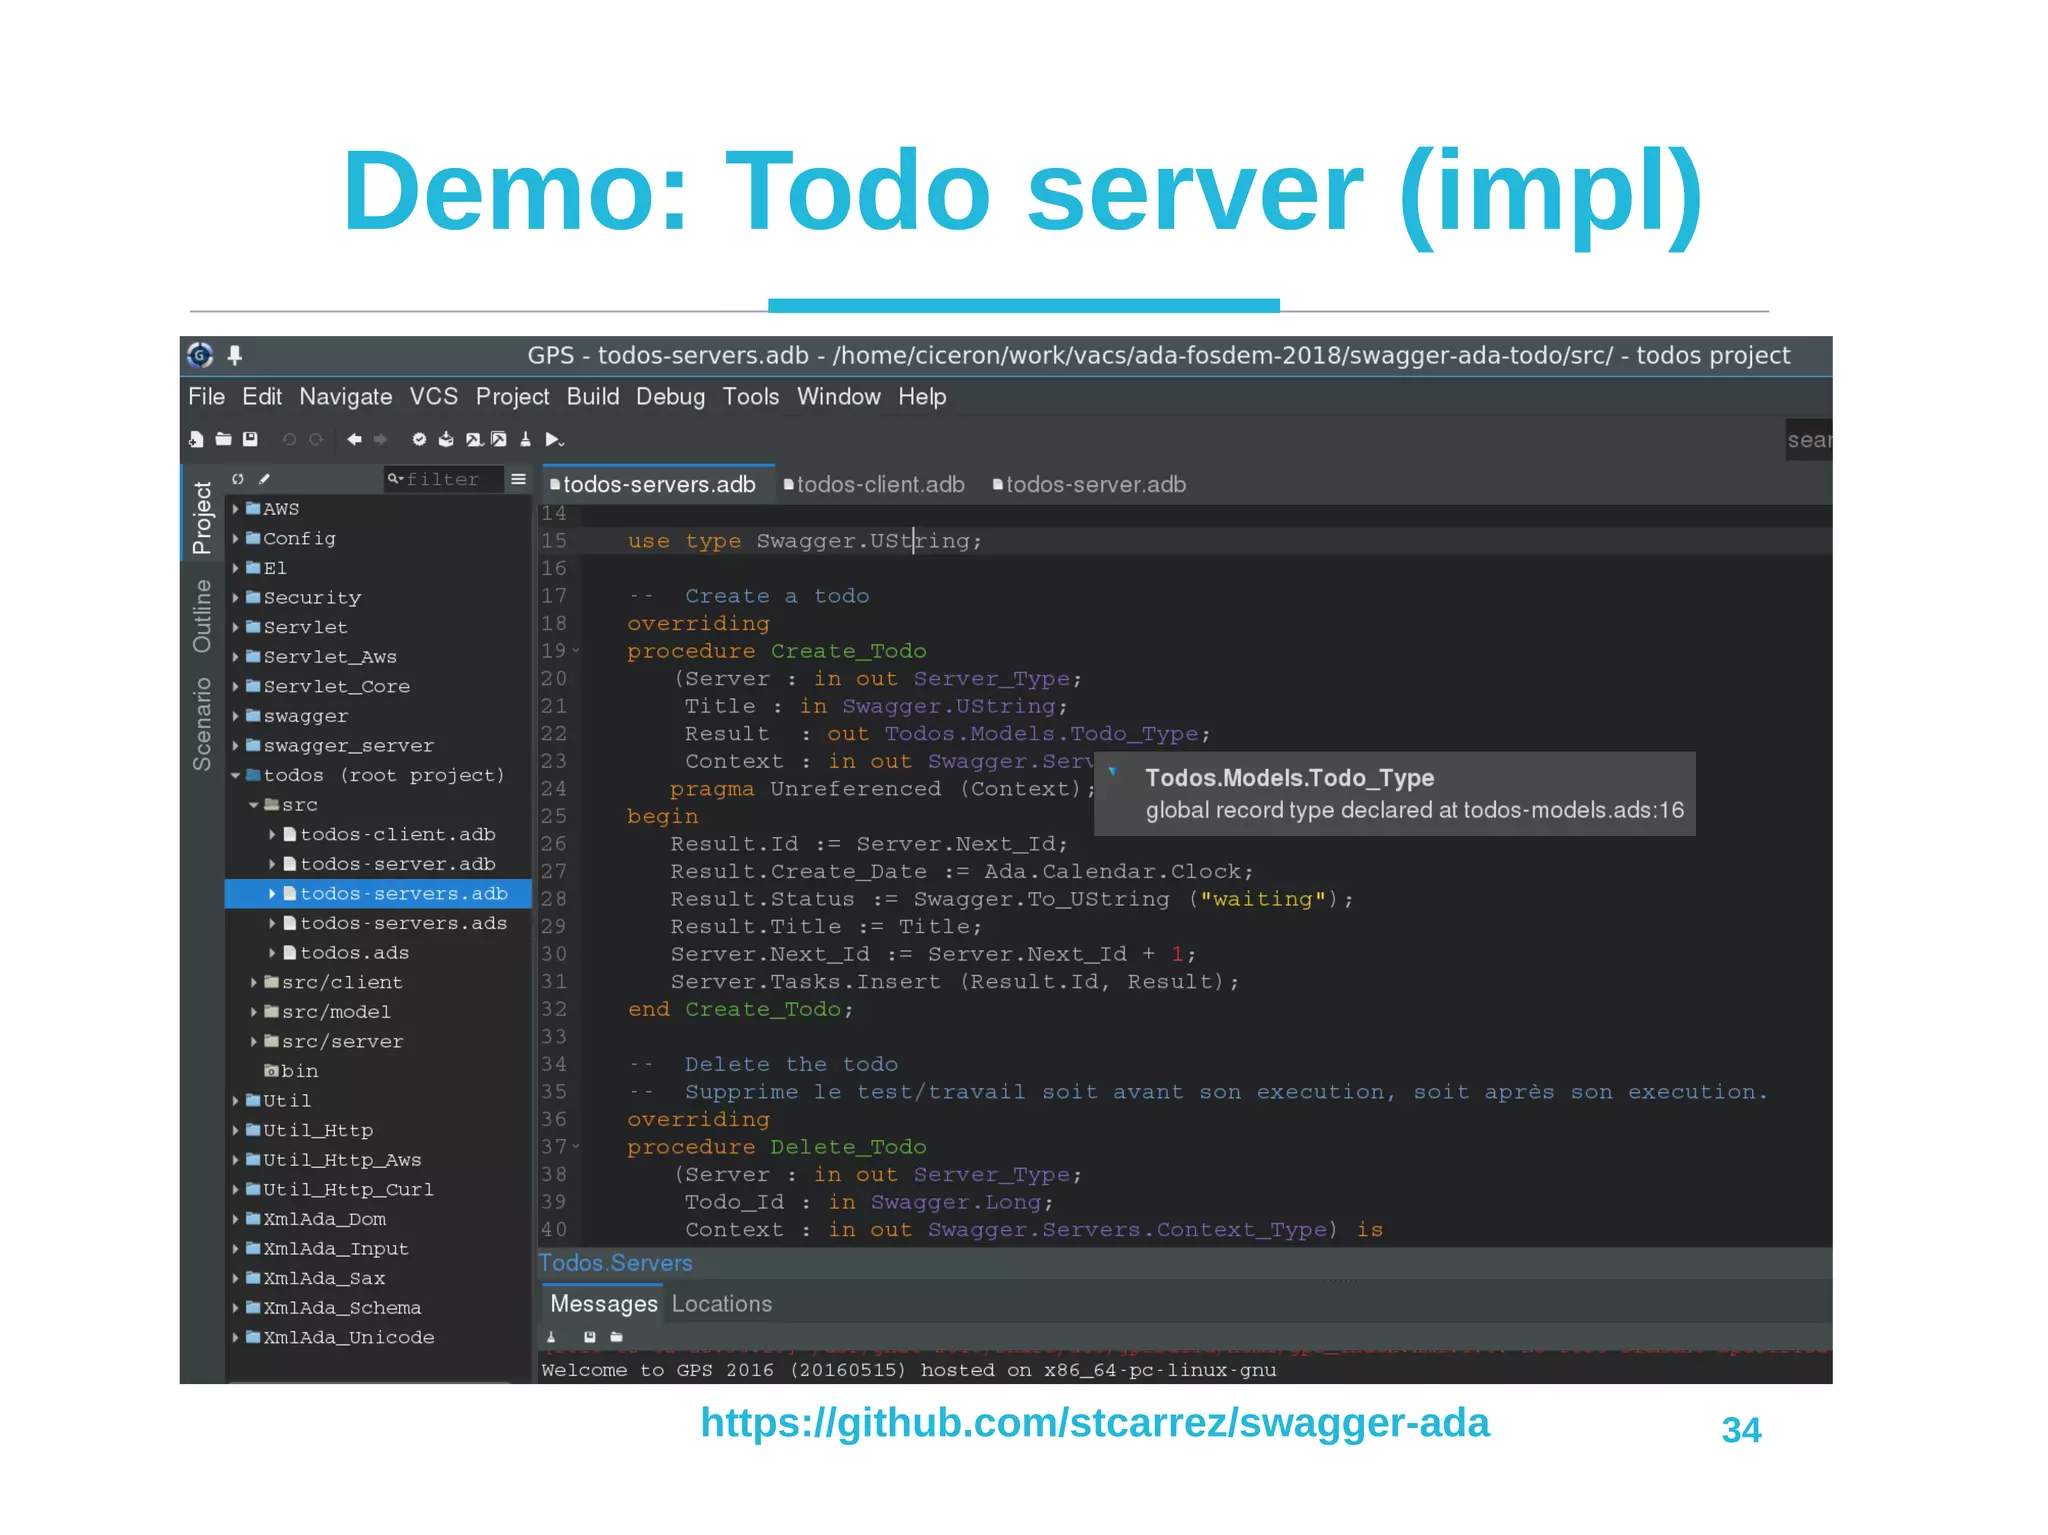The height and width of the screenshot is (1535, 2048).
Task: Expand the XmlAda_Schema project node
Action: click(236, 1308)
